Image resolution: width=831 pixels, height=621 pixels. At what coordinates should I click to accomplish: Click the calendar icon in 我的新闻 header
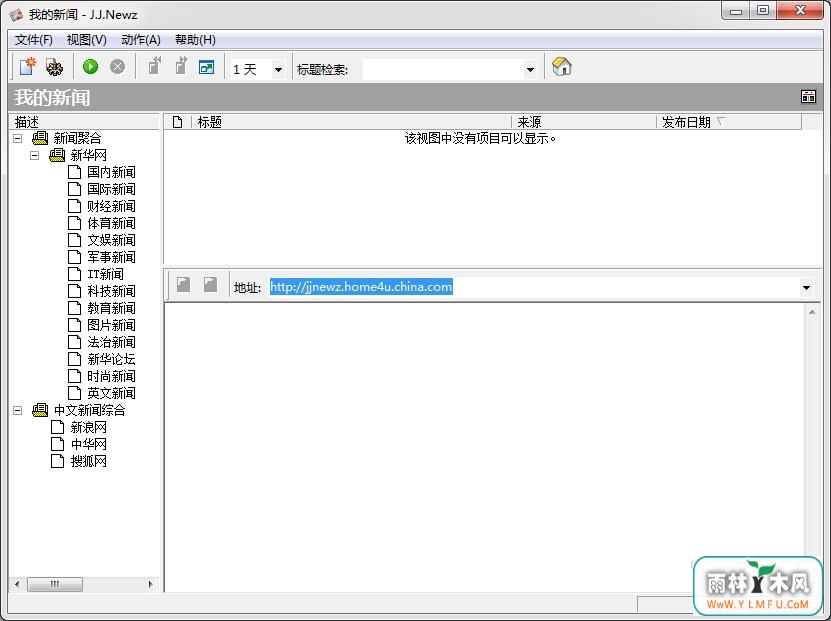point(808,96)
